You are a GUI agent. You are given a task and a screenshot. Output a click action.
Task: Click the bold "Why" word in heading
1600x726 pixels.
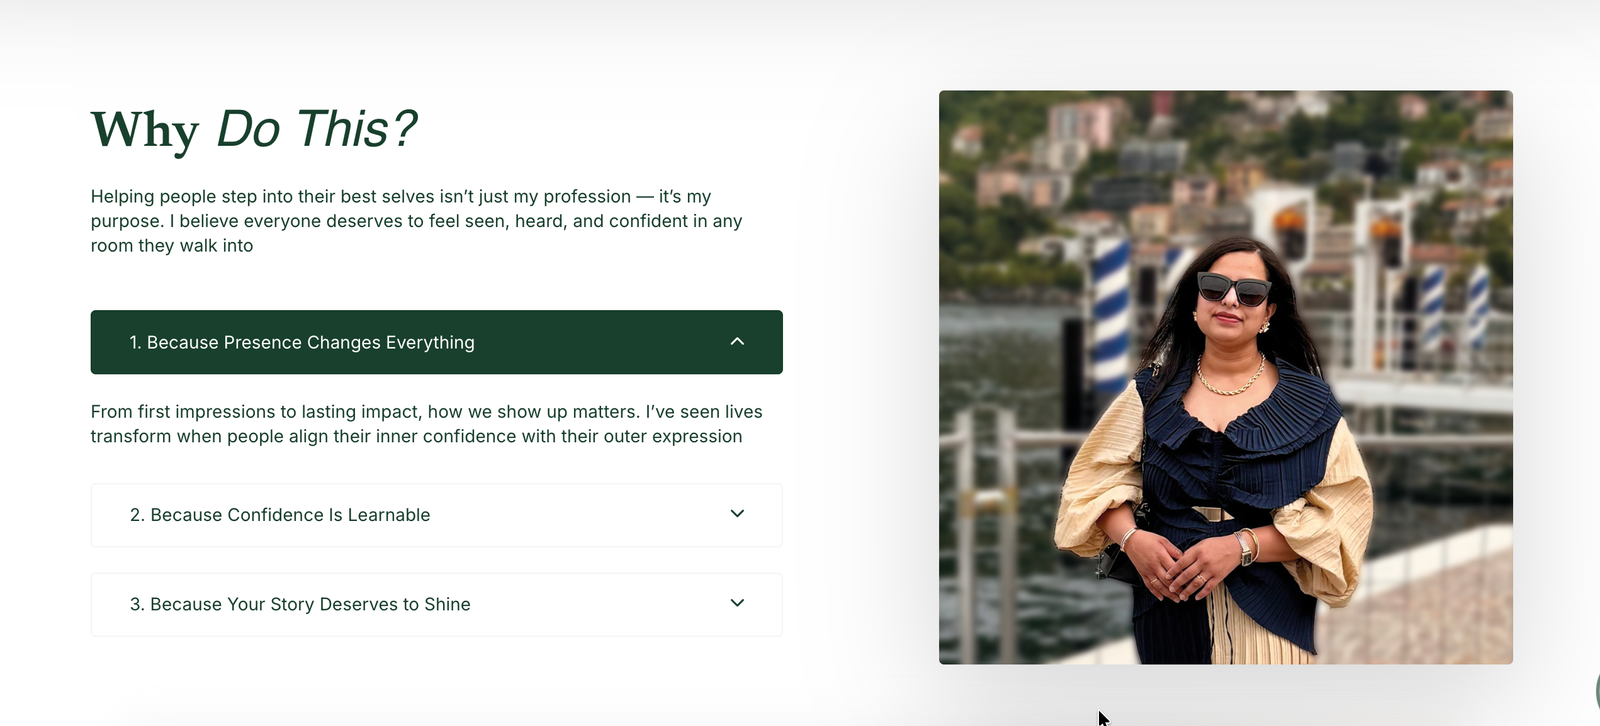[x=145, y=130]
